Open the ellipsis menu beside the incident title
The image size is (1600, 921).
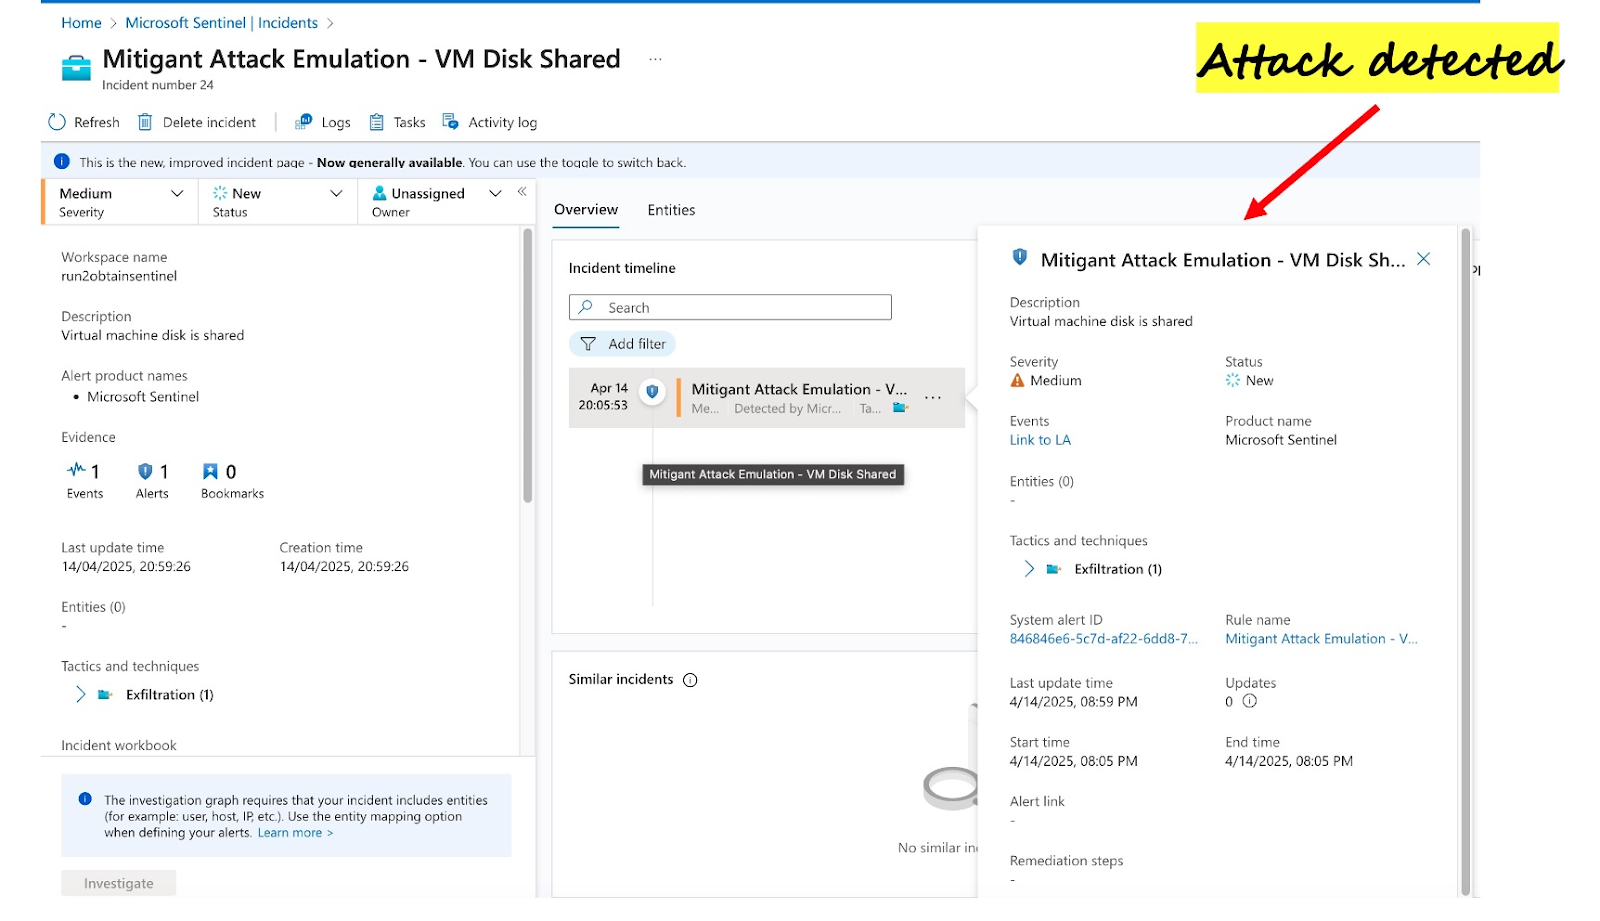click(x=655, y=59)
